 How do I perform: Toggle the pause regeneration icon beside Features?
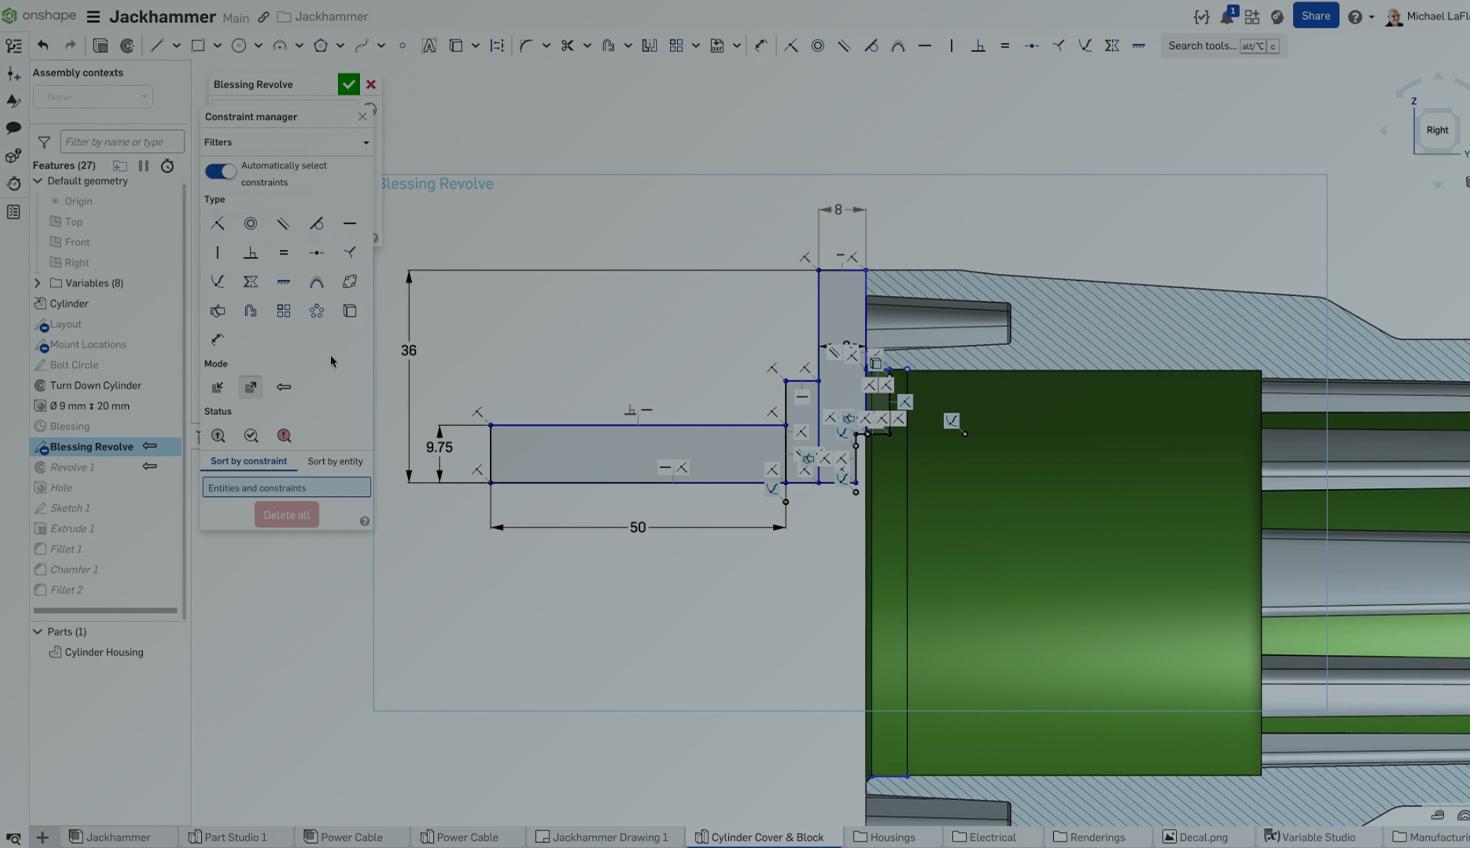coord(143,166)
